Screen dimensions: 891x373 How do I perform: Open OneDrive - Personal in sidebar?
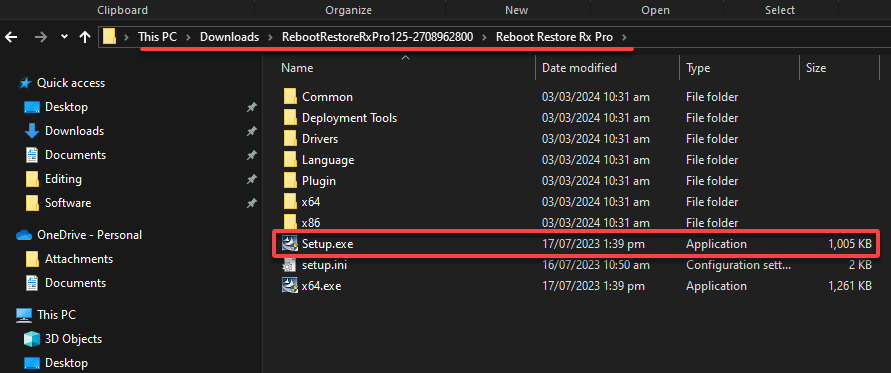pyautogui.click(x=89, y=235)
